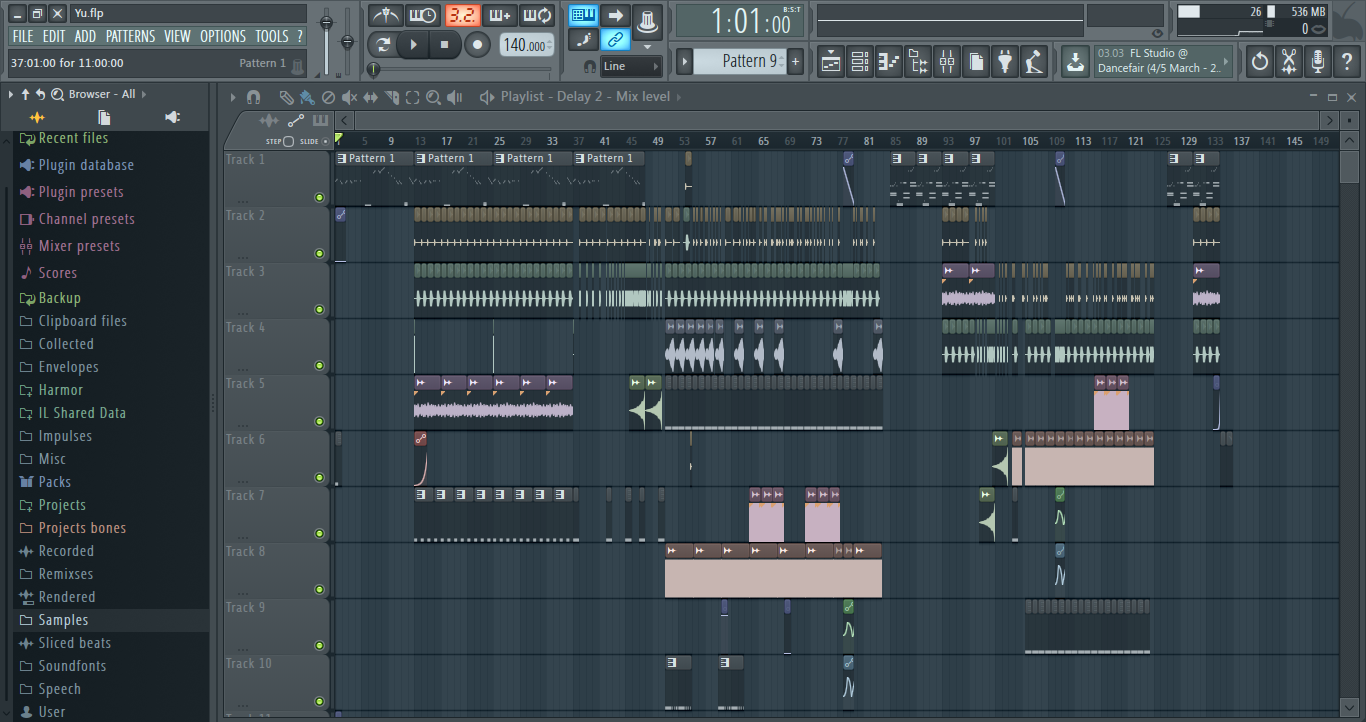1366x722 pixels.
Task: Open the TOOLS menu
Action: pyautogui.click(x=272, y=36)
